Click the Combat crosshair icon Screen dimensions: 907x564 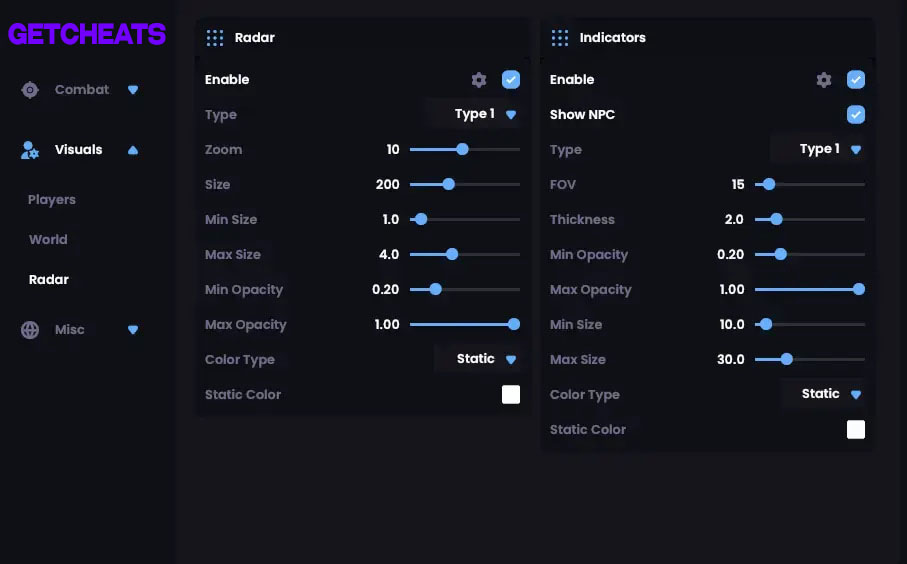tap(30, 90)
